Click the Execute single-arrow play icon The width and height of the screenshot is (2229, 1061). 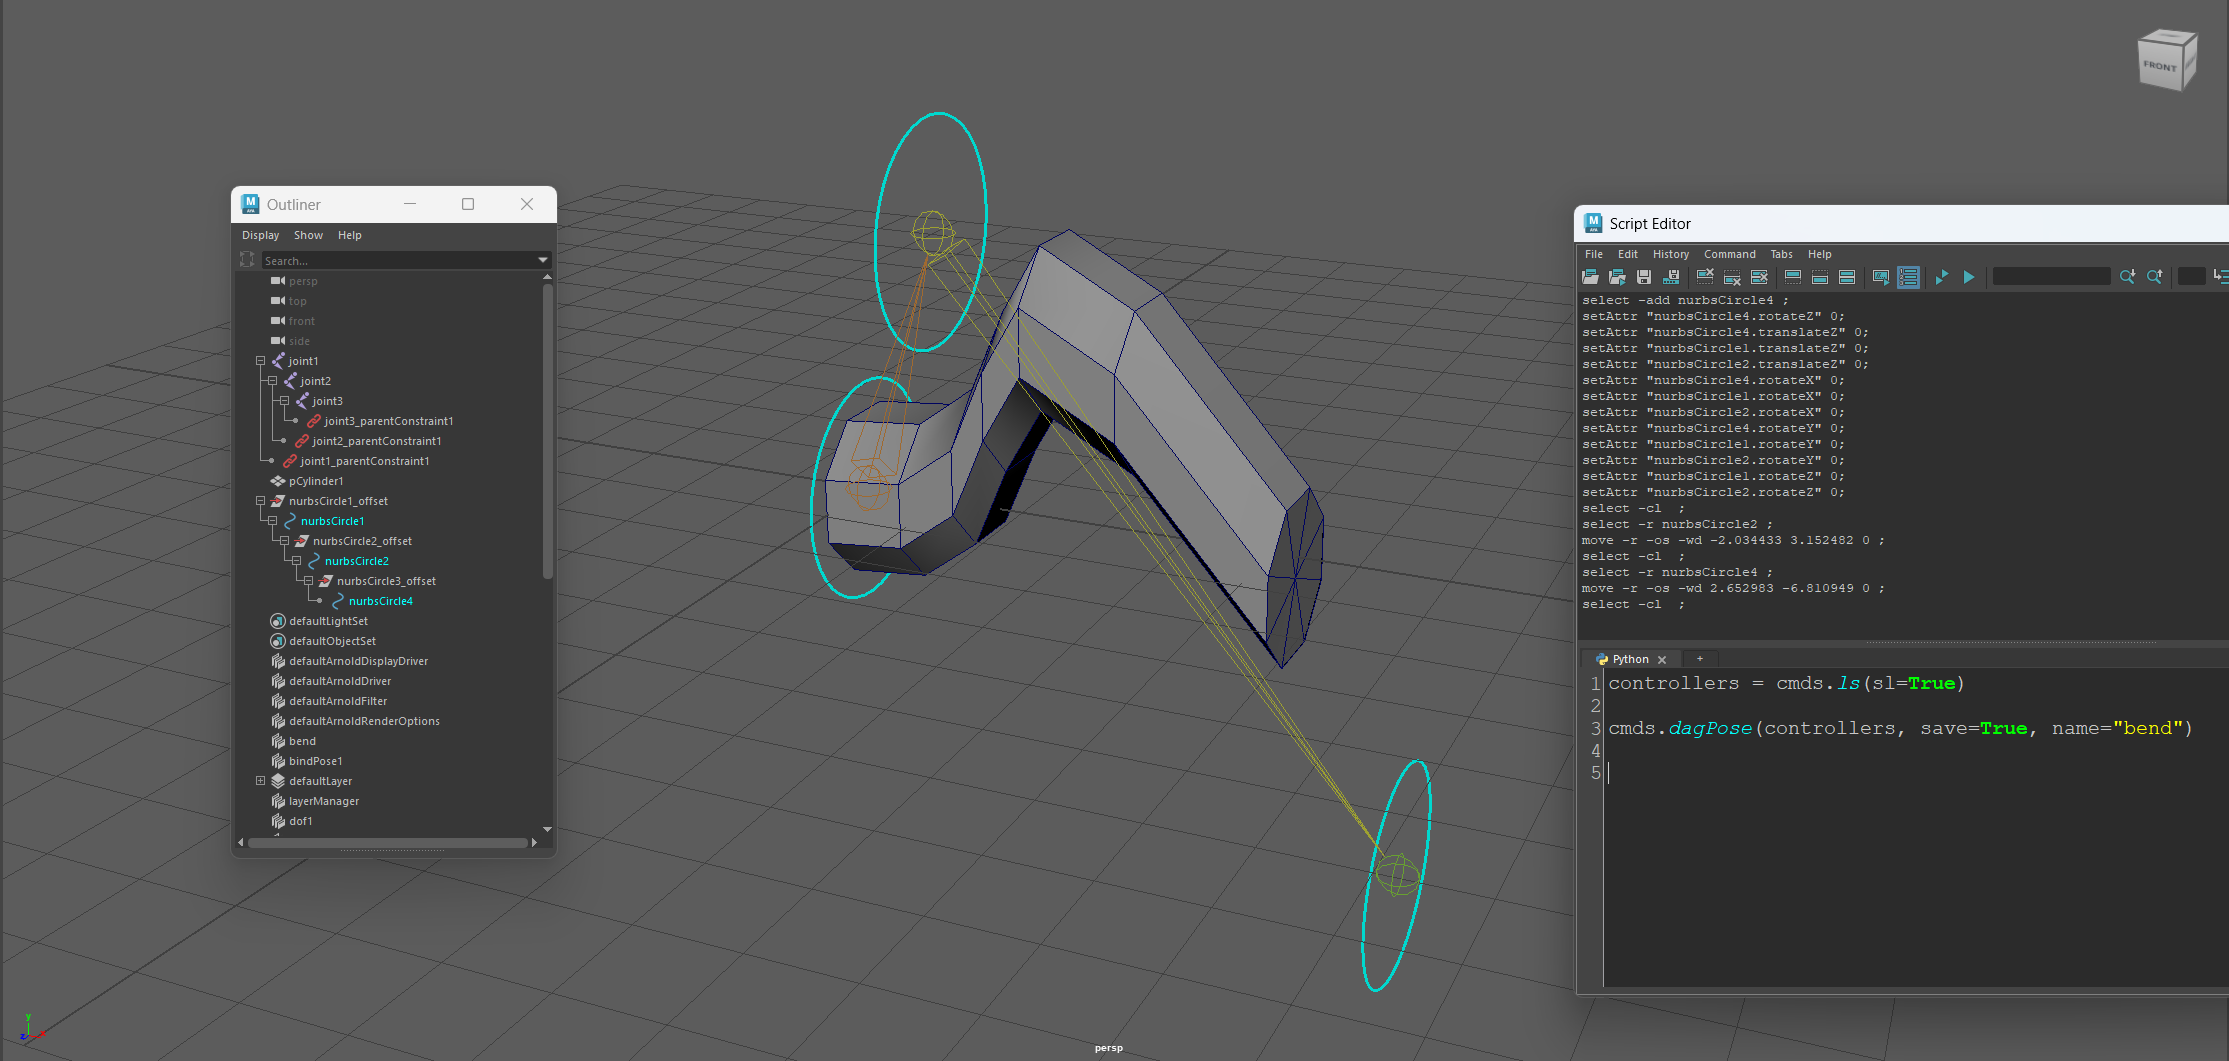1969,277
